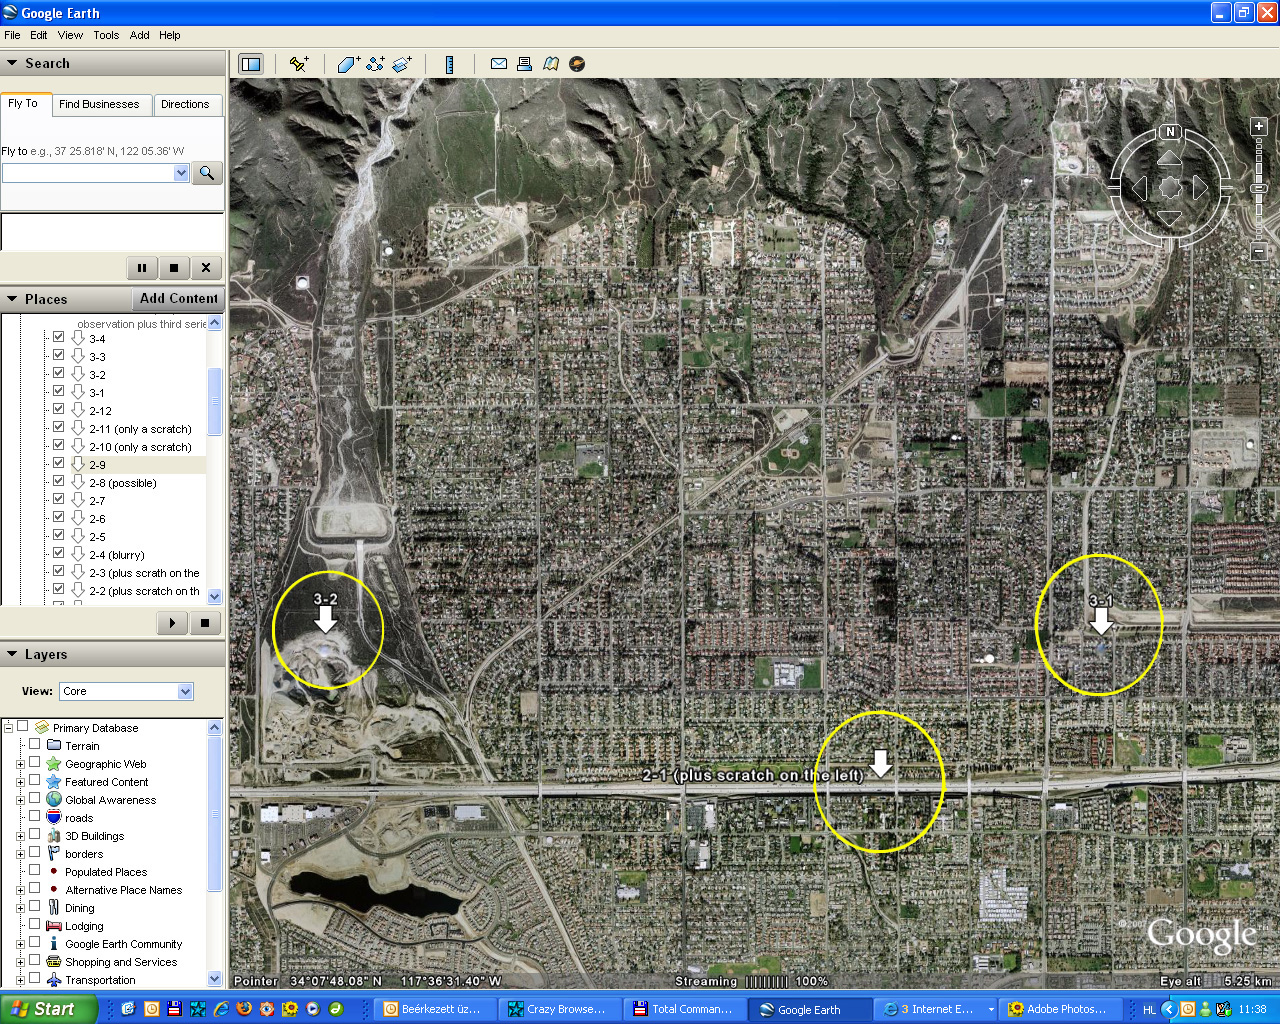Click the Windows Start button
Screen dimensions: 1280x1024
pos(48,1009)
